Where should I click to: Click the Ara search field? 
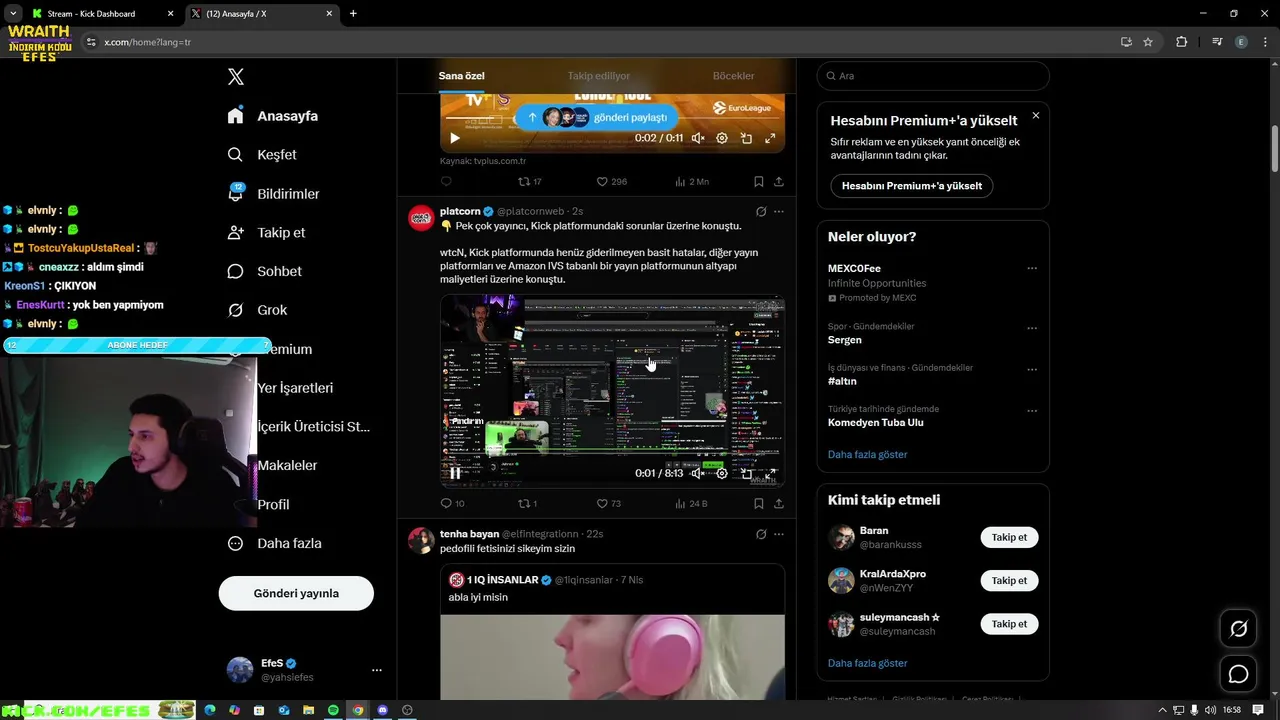[x=933, y=76]
